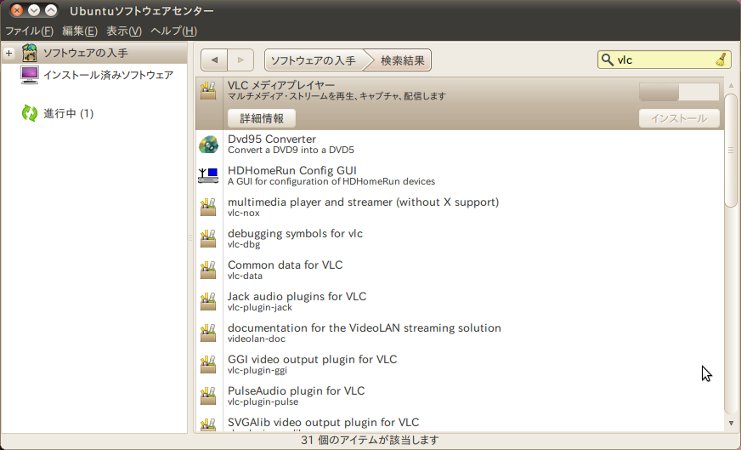Click the HDHomeRun Config GUI icon

tap(208, 175)
